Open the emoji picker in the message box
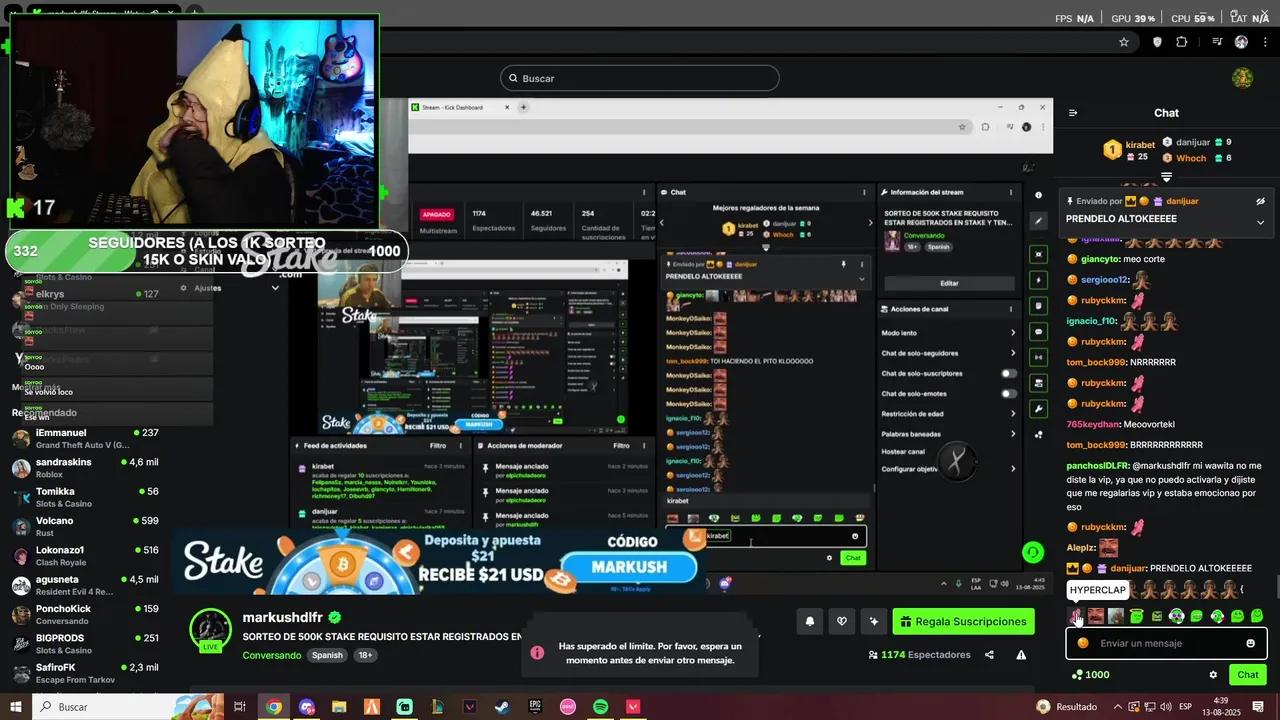This screenshot has width=1280, height=720. [1250, 643]
